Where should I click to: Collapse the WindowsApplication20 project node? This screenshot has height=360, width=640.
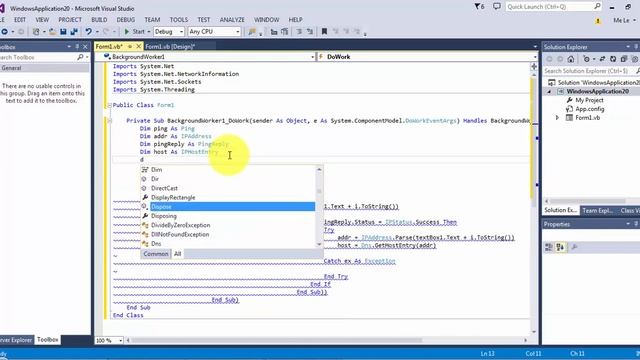[549, 91]
